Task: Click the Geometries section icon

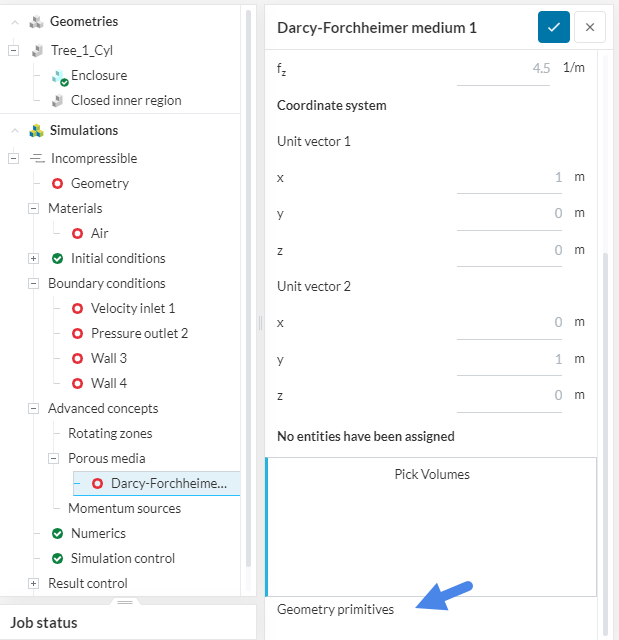Action: click(36, 21)
